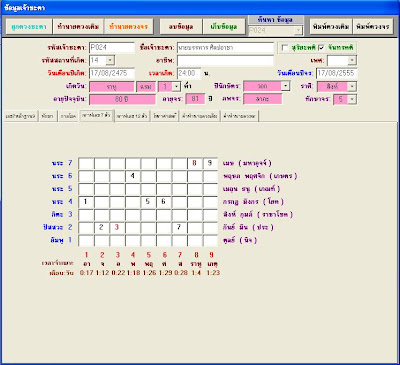Click the เกตุ column header under red 9
Viewport: 400px width, 365px height.
pos(212,264)
